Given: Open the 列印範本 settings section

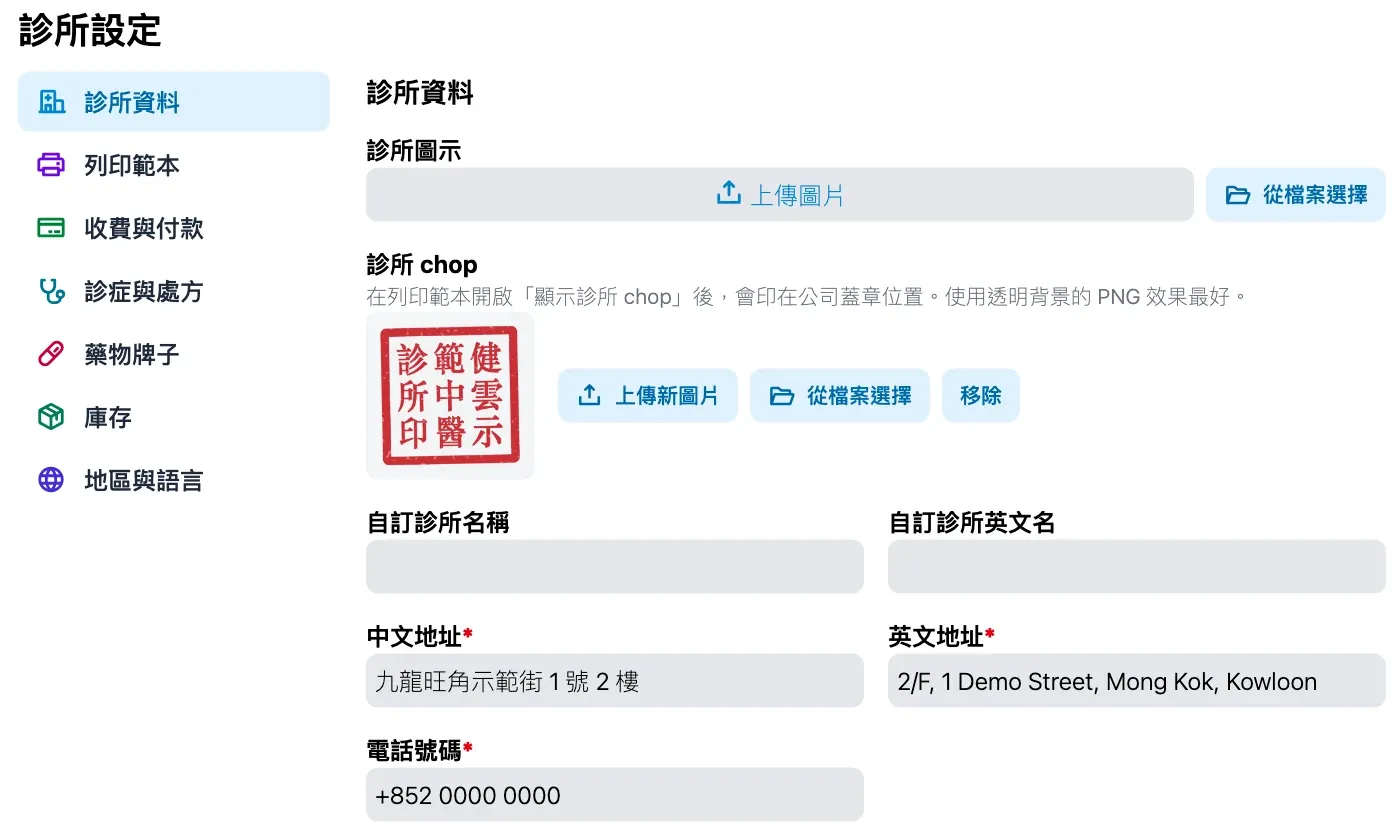Looking at the screenshot, I should [x=174, y=165].
